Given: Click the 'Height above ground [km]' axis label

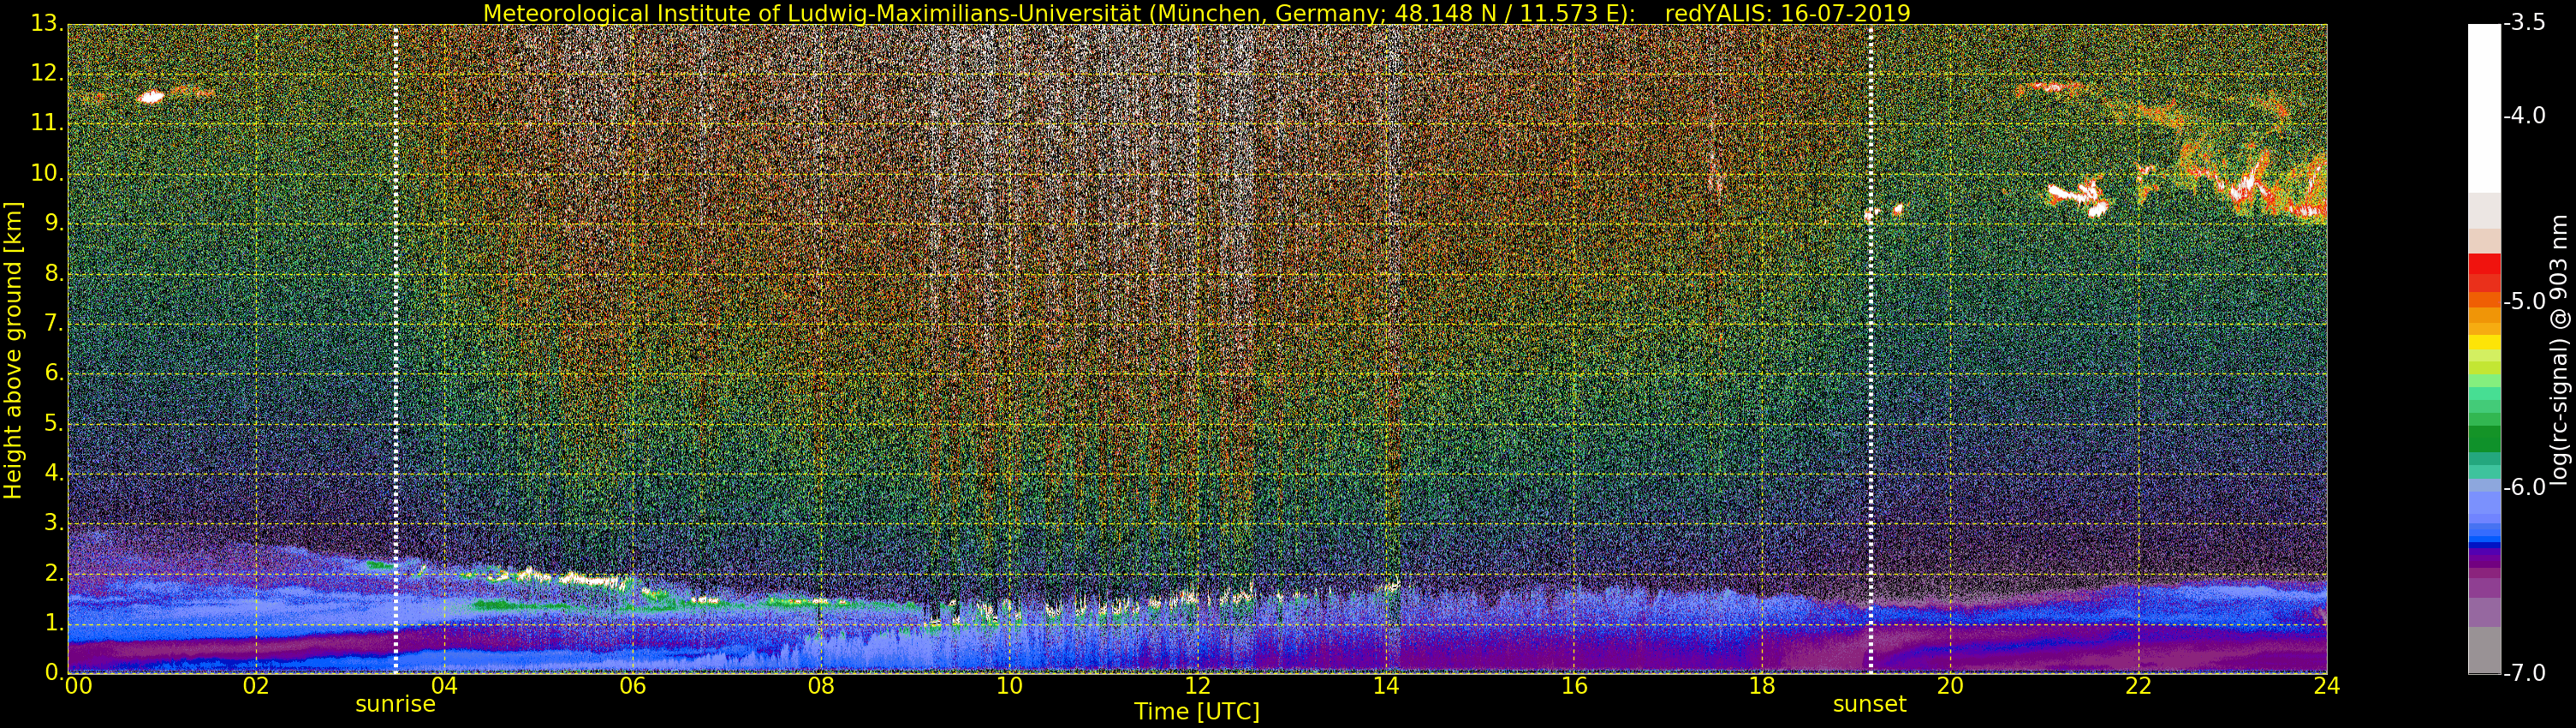Looking at the screenshot, I should pos(13,350).
